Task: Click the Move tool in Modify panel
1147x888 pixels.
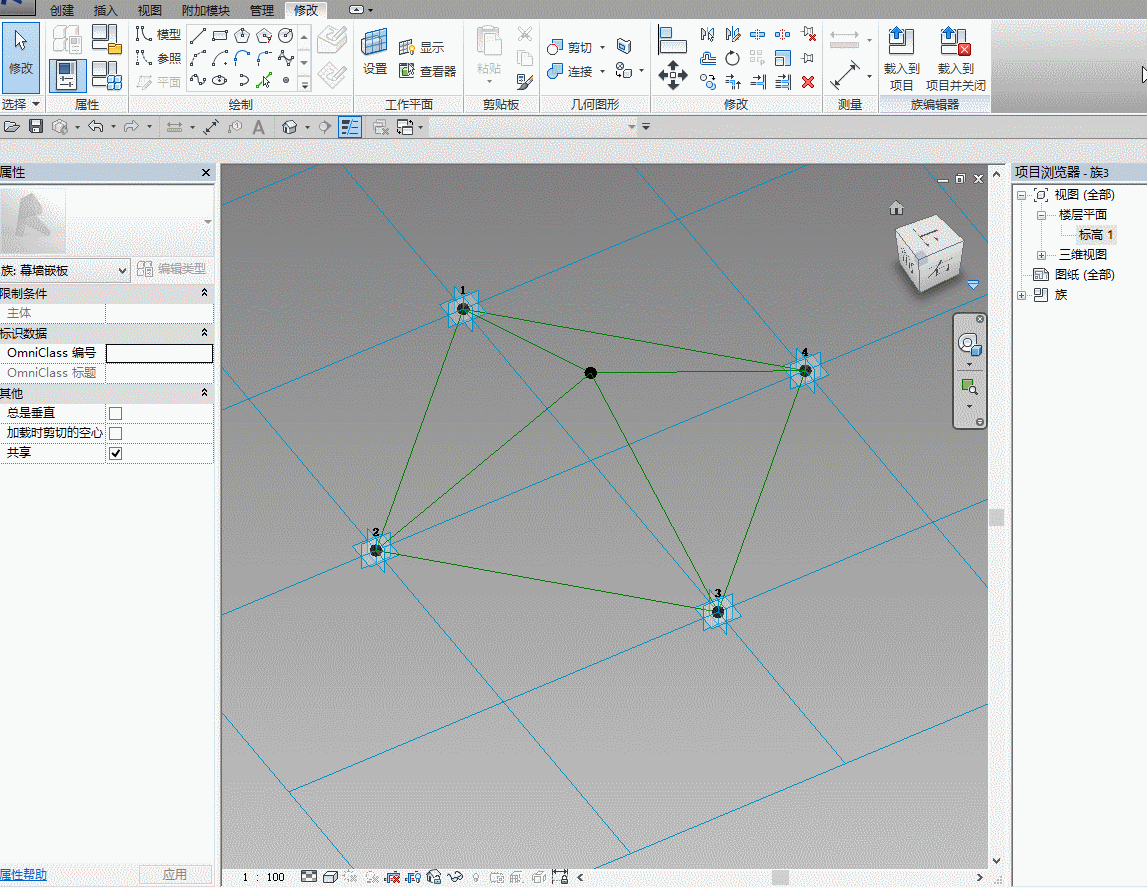Action: 672,74
